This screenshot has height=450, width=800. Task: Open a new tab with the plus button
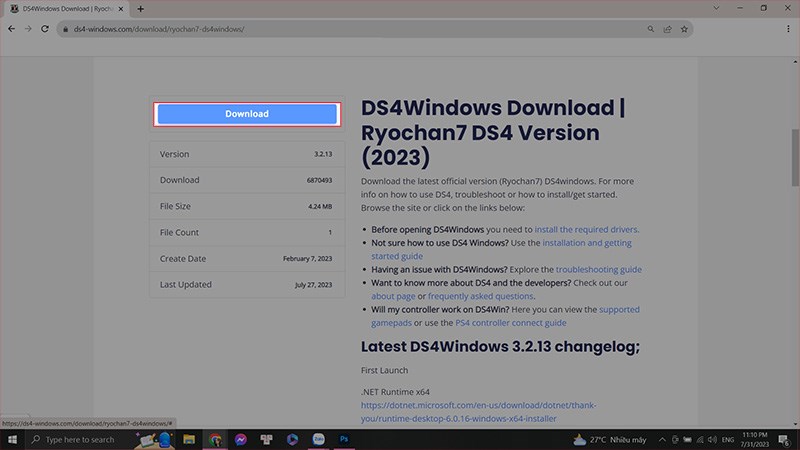pos(140,8)
